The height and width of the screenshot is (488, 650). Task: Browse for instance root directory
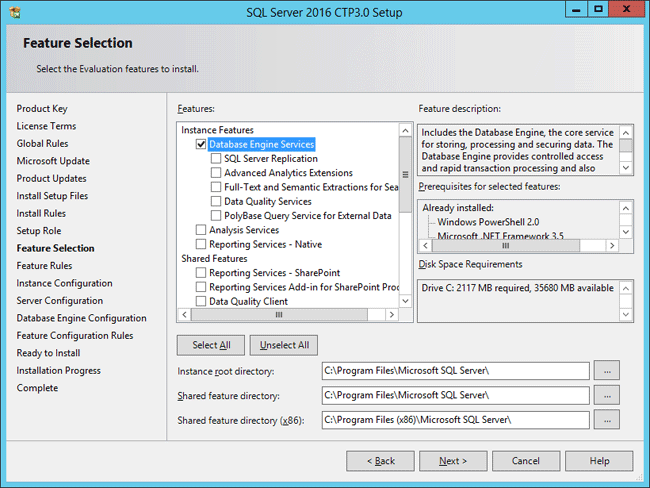pyautogui.click(x=606, y=371)
